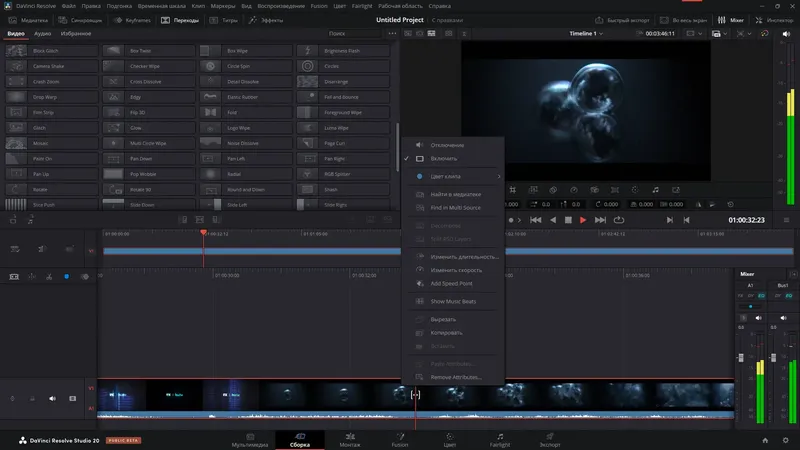
Task: Toggle loop playback icon
Action: (619, 219)
